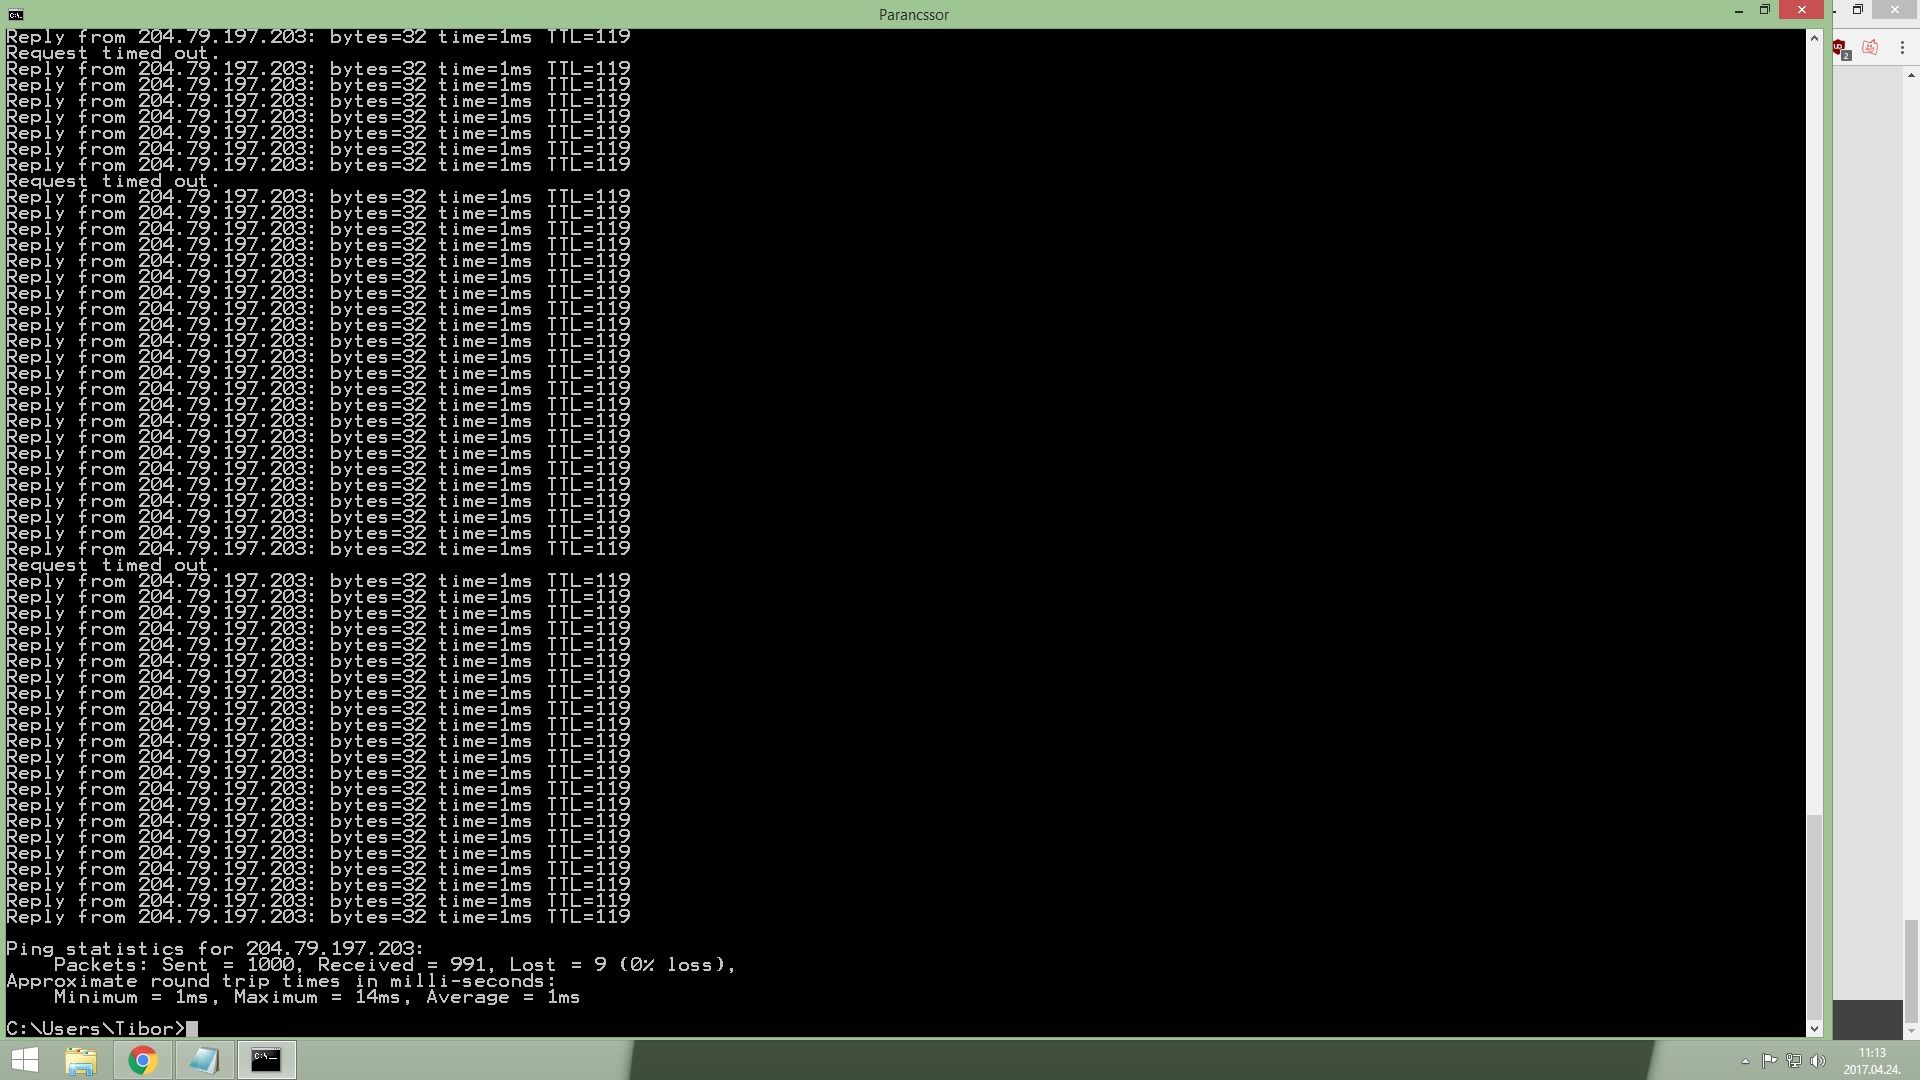
Task: Switch to Google Chrome in taskbar
Action: (142, 1060)
